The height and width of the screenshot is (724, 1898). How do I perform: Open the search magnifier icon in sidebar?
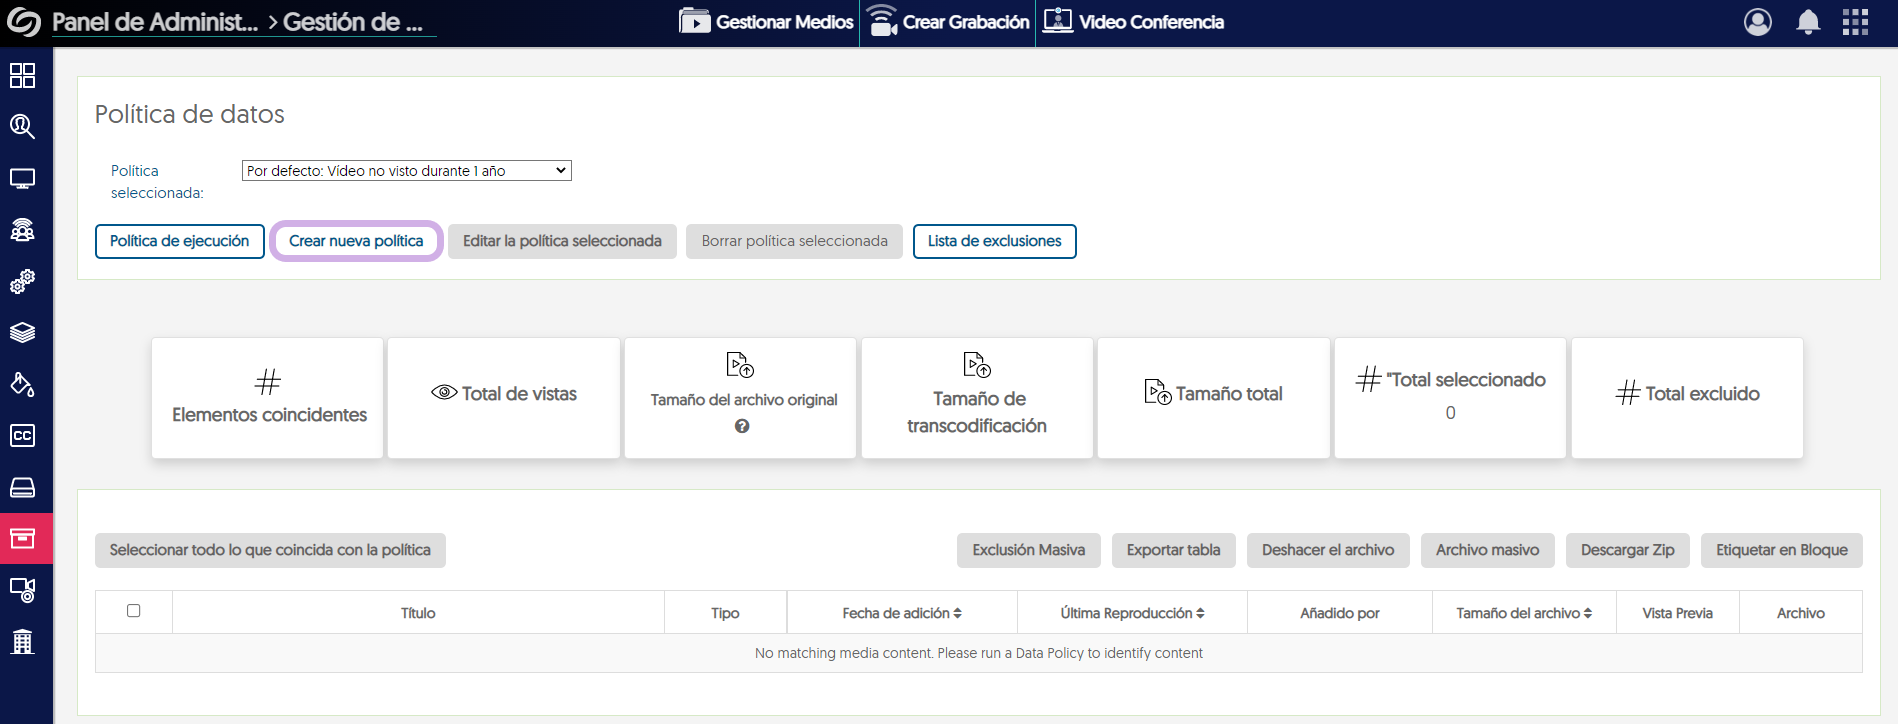pos(22,127)
